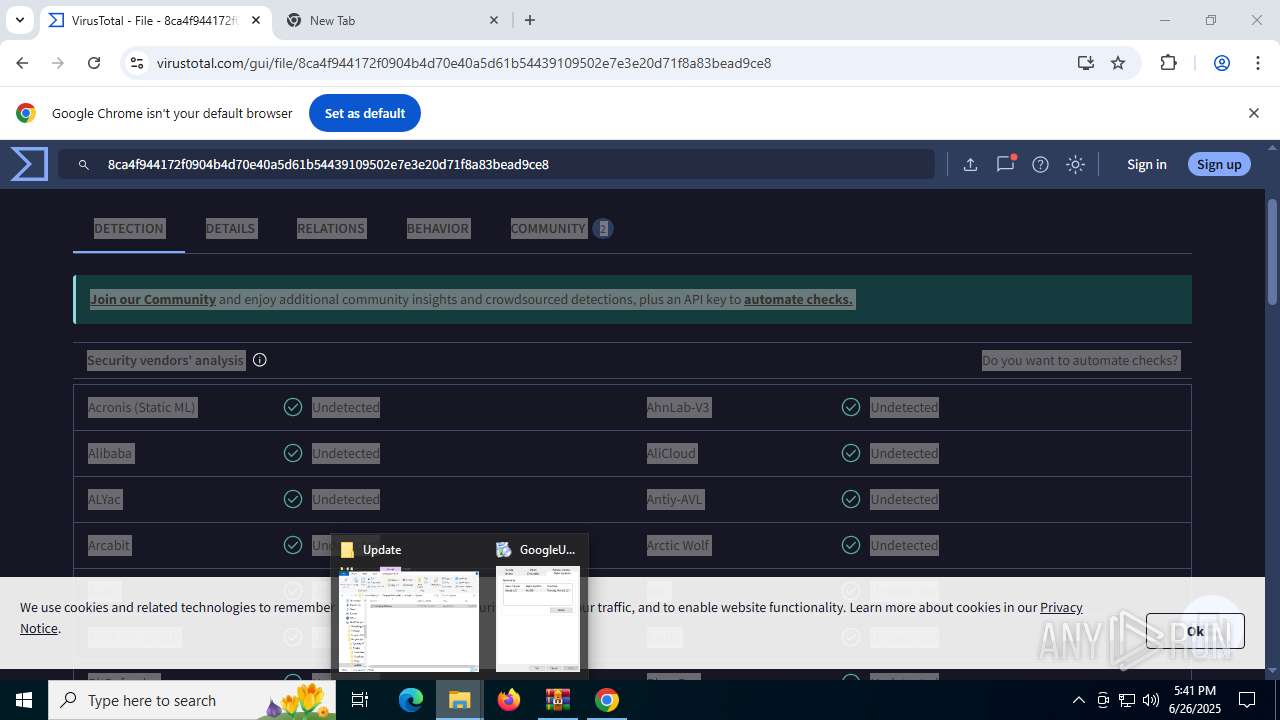Viewport: 1280px width, 720px height.
Task: Toggle the light/dark theme
Action: (1076, 165)
